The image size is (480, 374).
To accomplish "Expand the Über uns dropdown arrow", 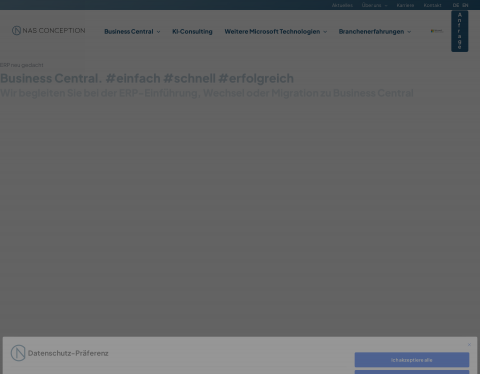I will (x=386, y=6).
